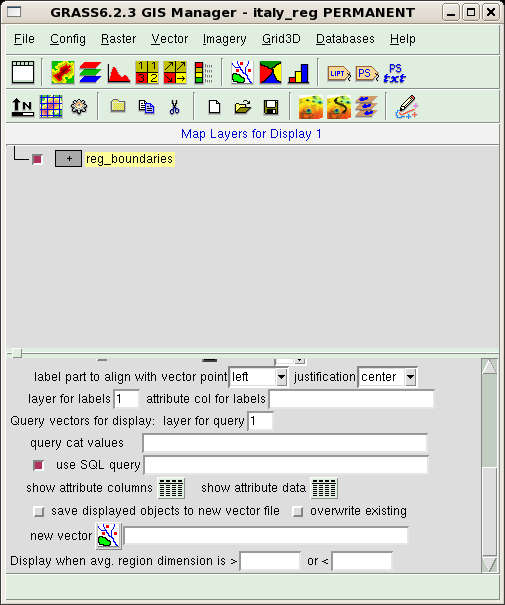Click pane divider sash handle
The image size is (505, 605).
coord(17,353)
